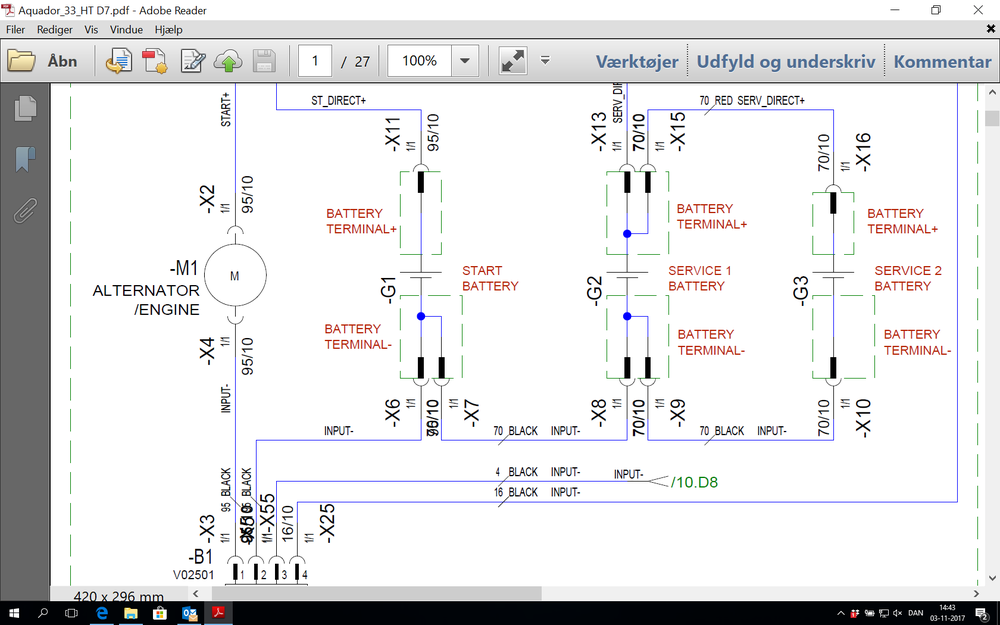Click the SERVICE 2 BATTERY label
Viewport: 1000px width, 625px height.
908,278
